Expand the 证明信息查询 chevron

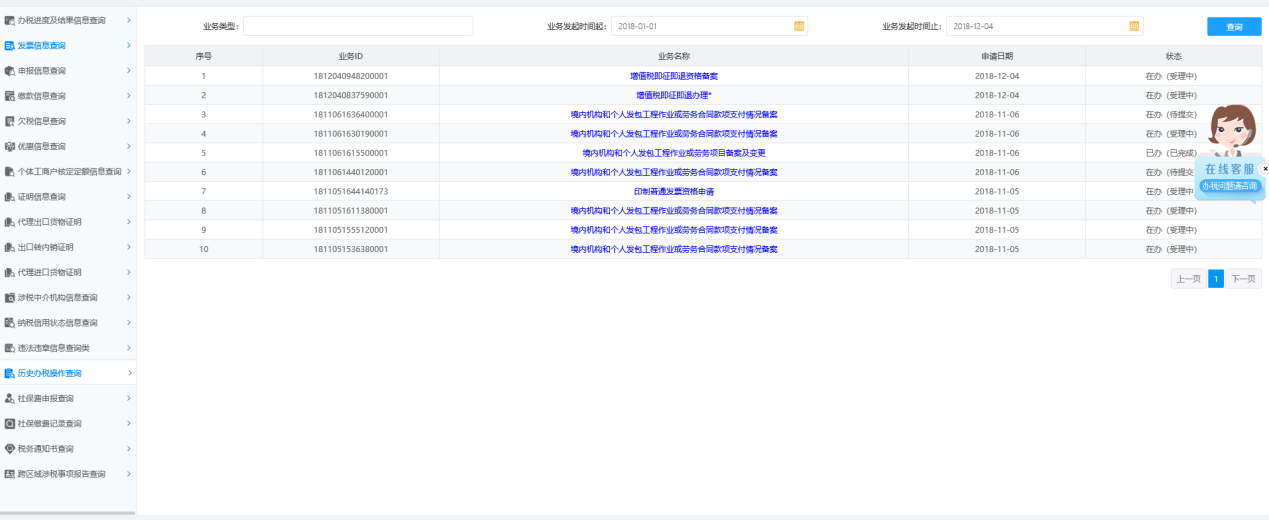(x=128, y=196)
